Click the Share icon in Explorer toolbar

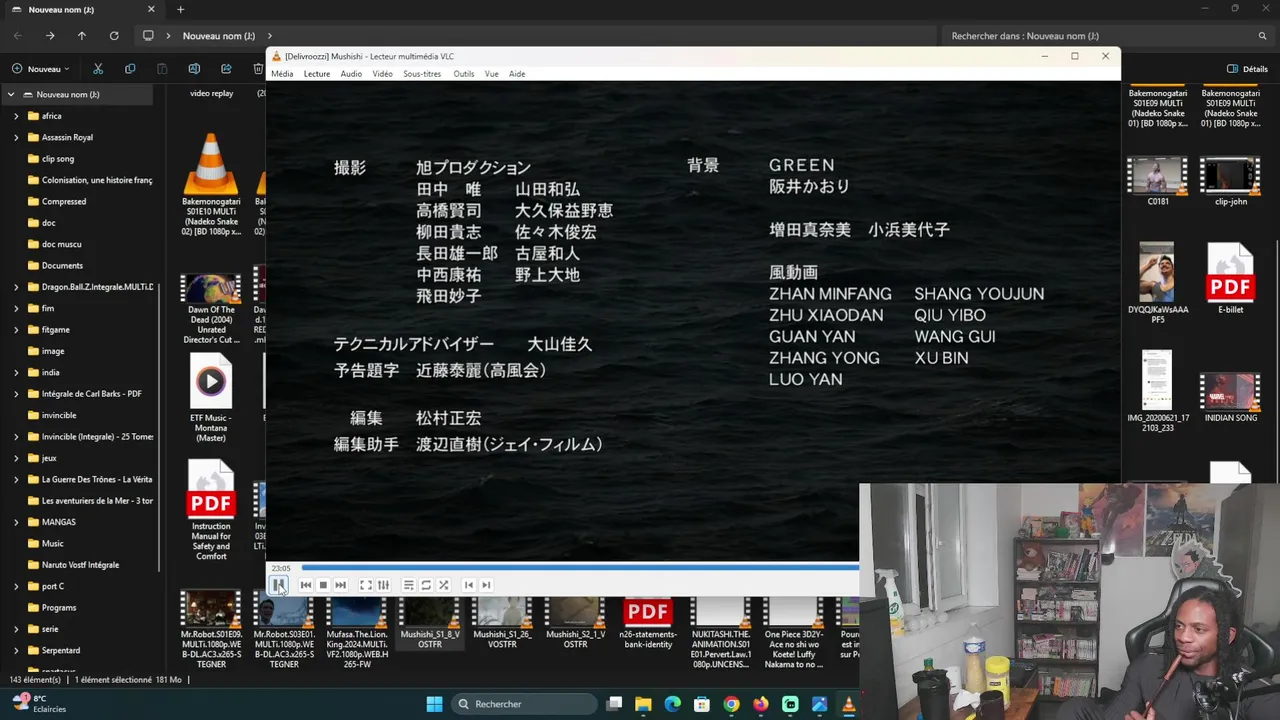pos(226,69)
